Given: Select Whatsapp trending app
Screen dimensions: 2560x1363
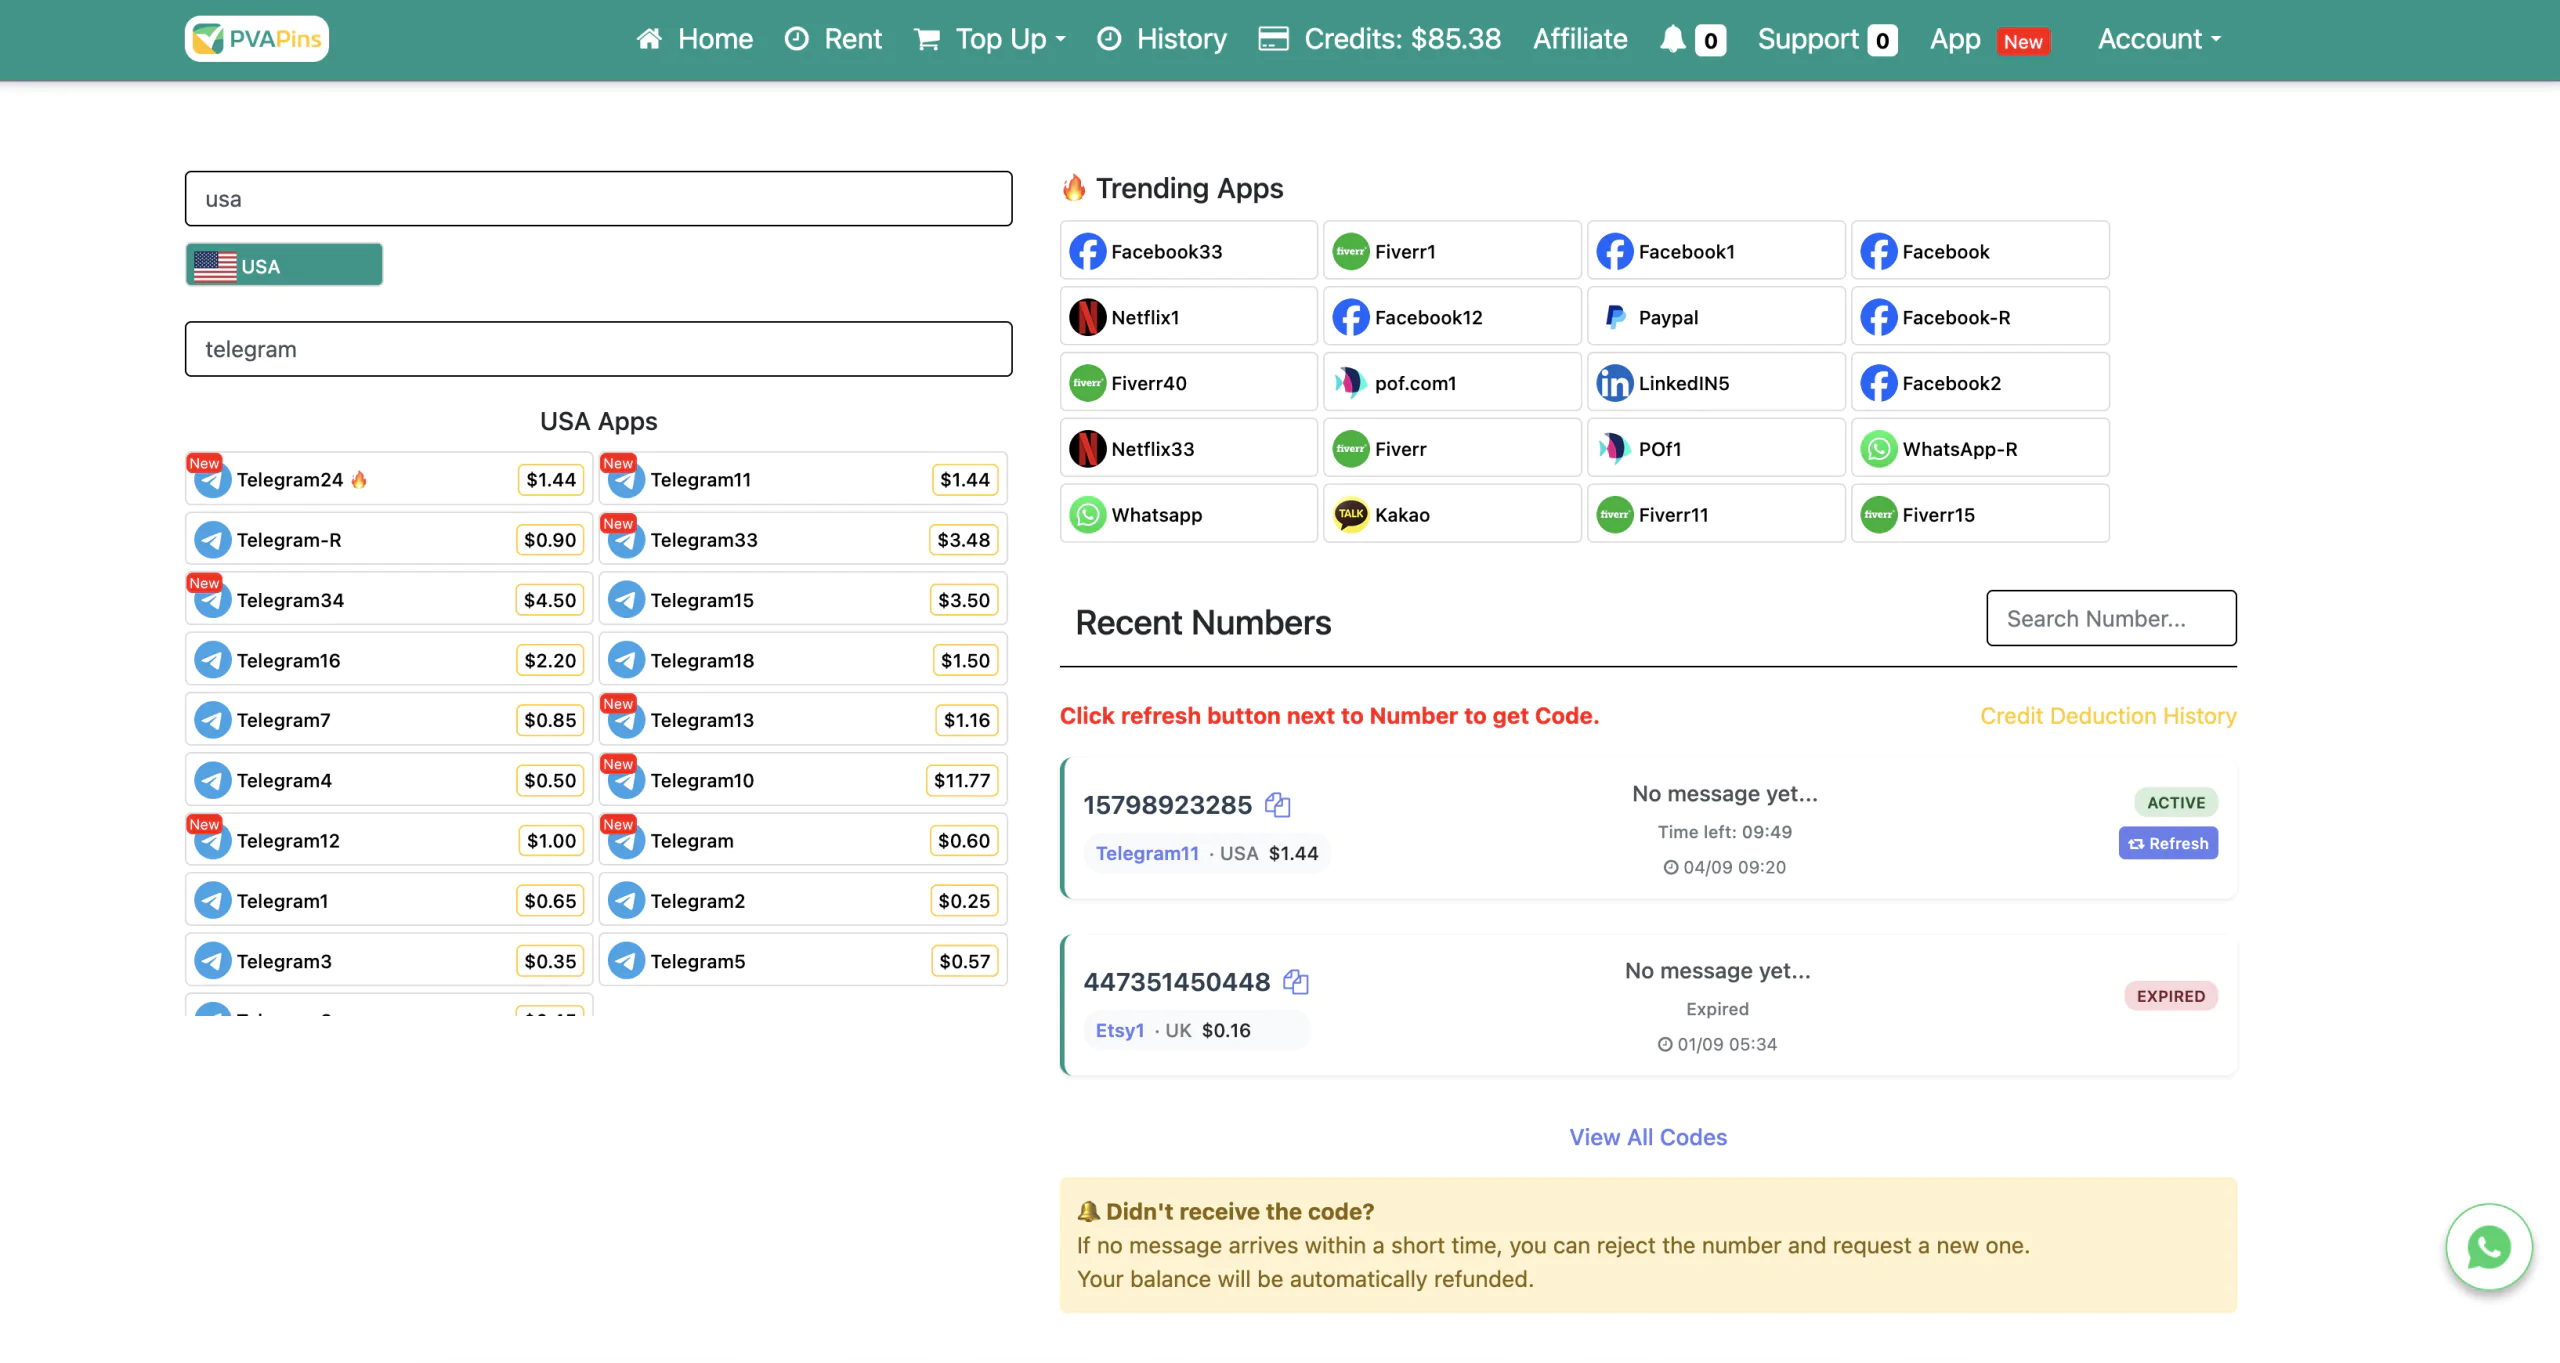Looking at the screenshot, I should [1188, 515].
